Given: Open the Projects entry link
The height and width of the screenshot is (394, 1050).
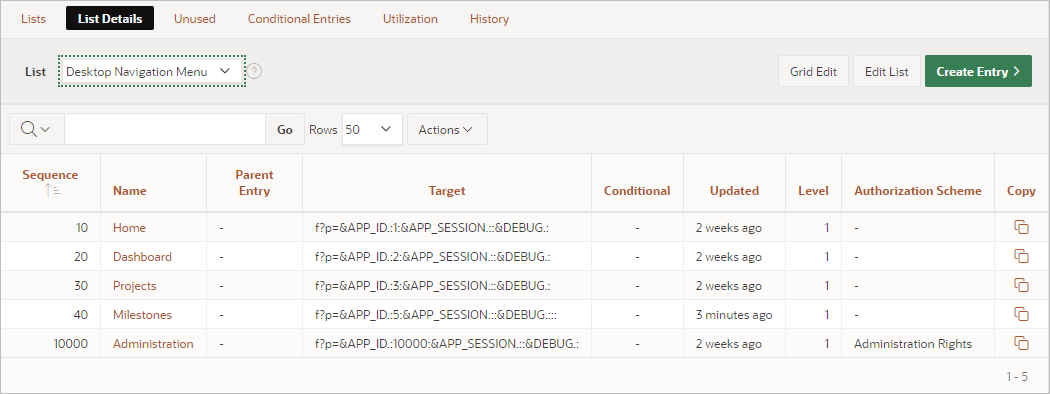Looking at the screenshot, I should (135, 285).
